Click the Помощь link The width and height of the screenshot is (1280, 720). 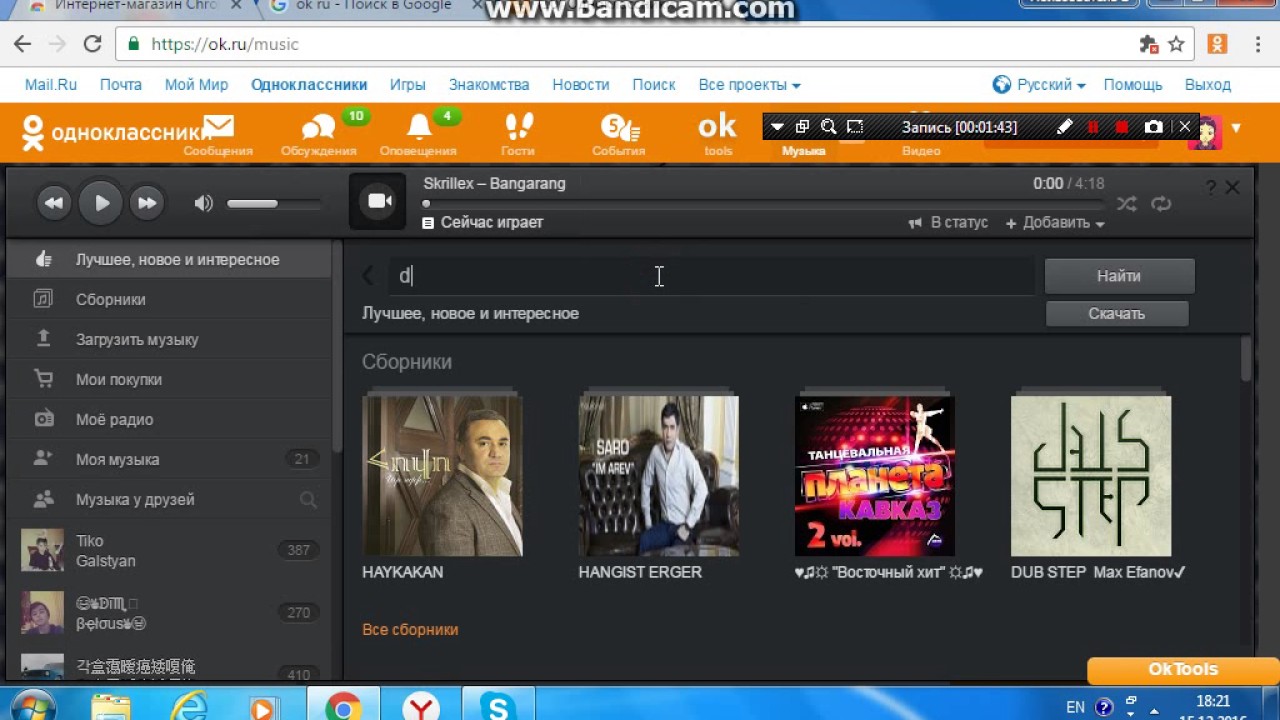(1133, 85)
